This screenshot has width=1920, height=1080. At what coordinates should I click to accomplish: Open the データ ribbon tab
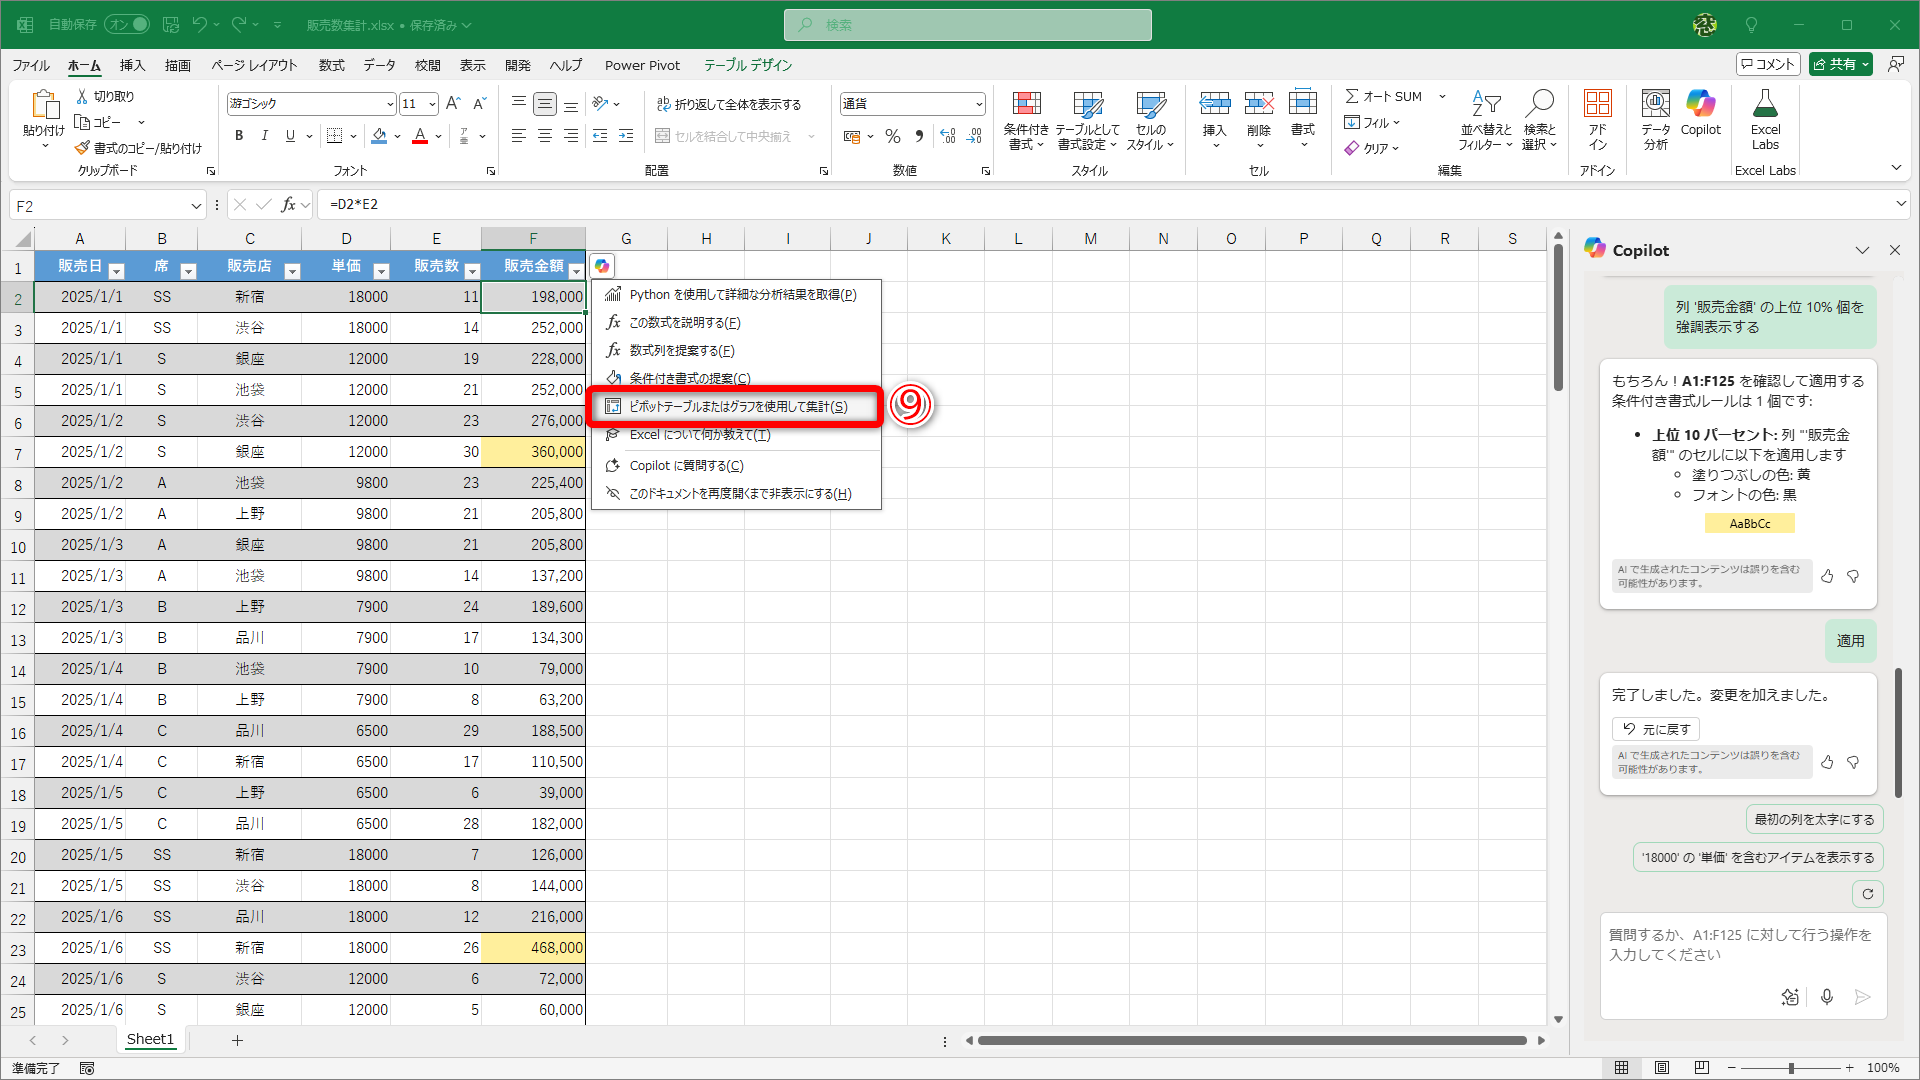tap(379, 65)
